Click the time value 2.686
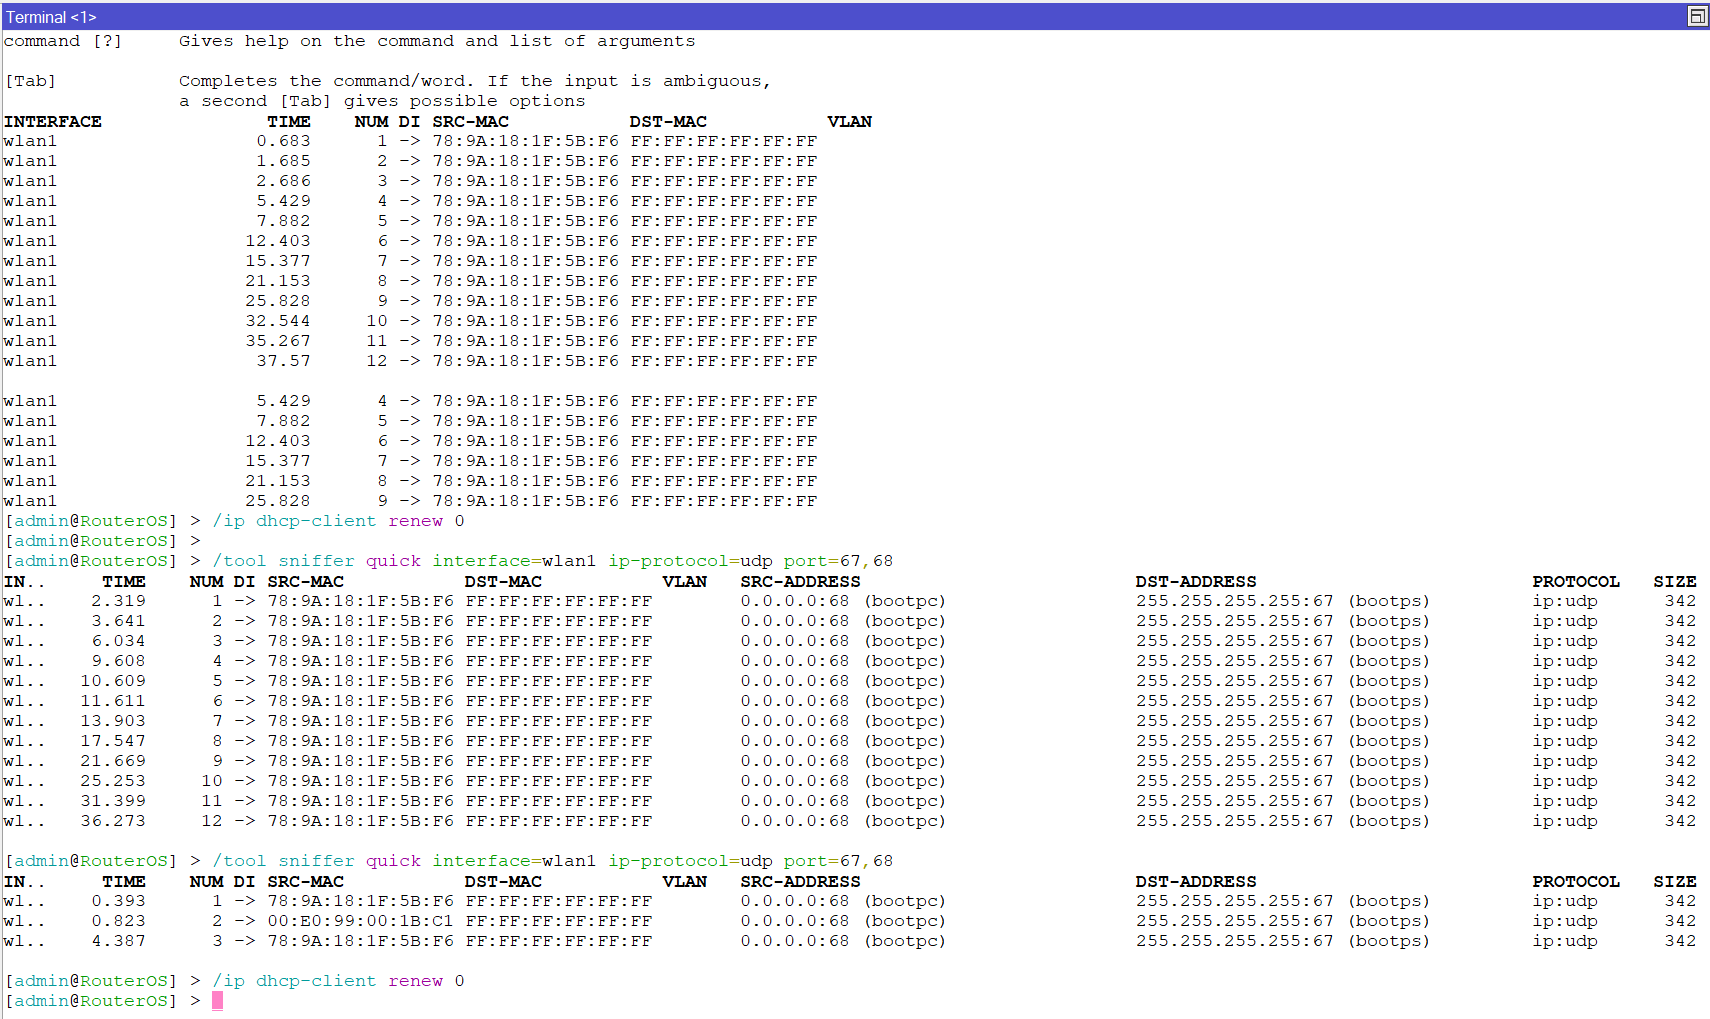Image resolution: width=1710 pixels, height=1019 pixels. click(x=283, y=181)
